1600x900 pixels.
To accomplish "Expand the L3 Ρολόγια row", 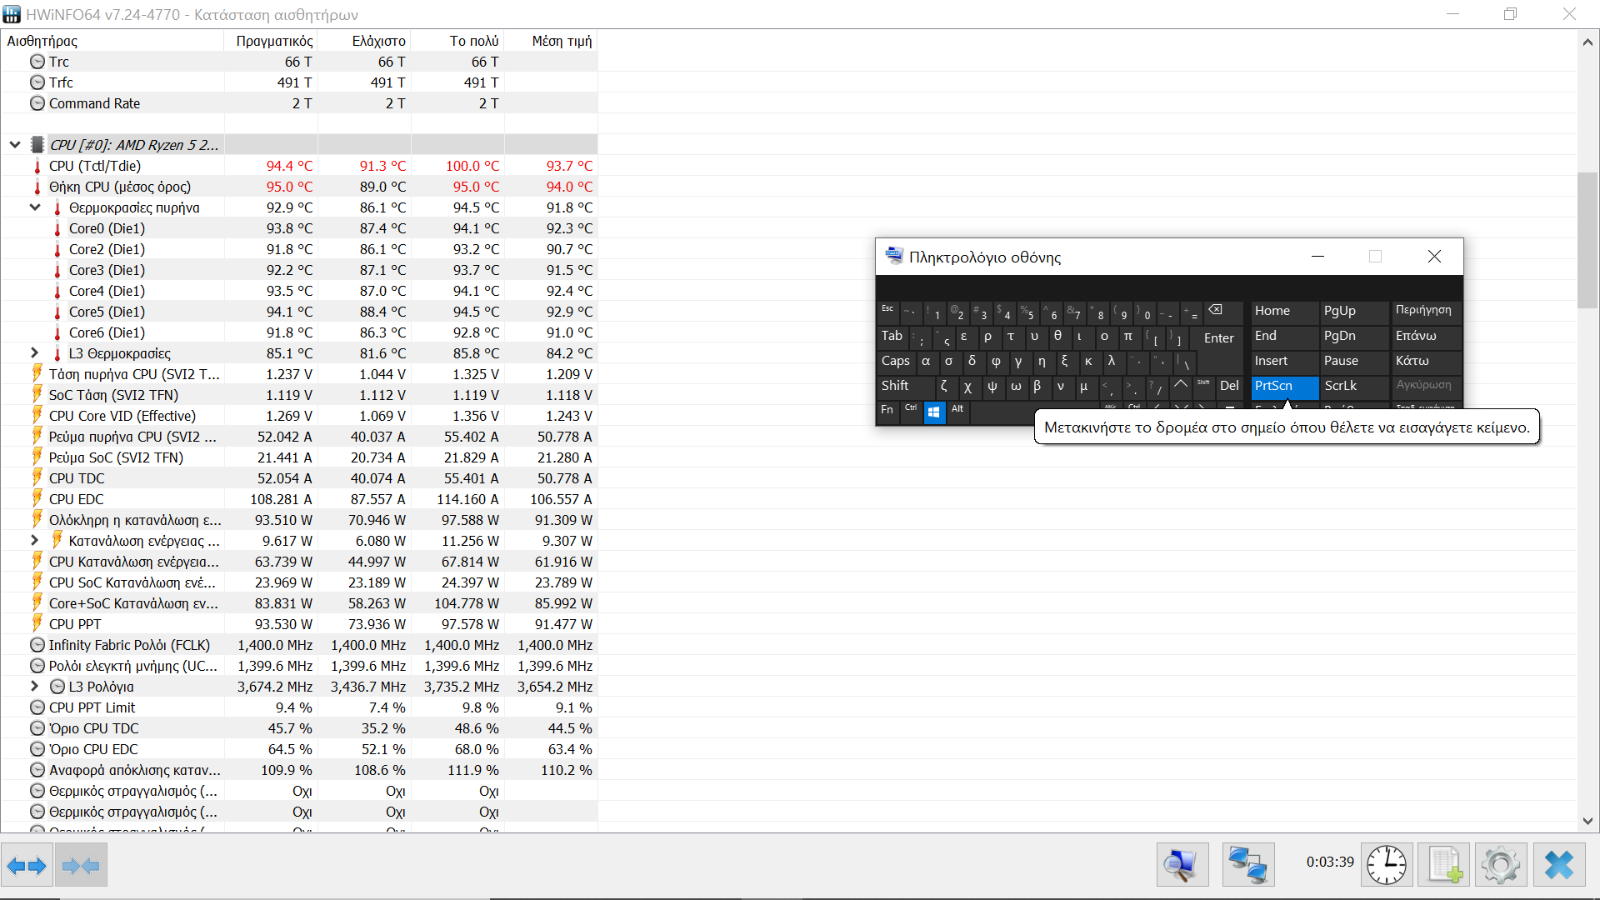I will point(35,686).
